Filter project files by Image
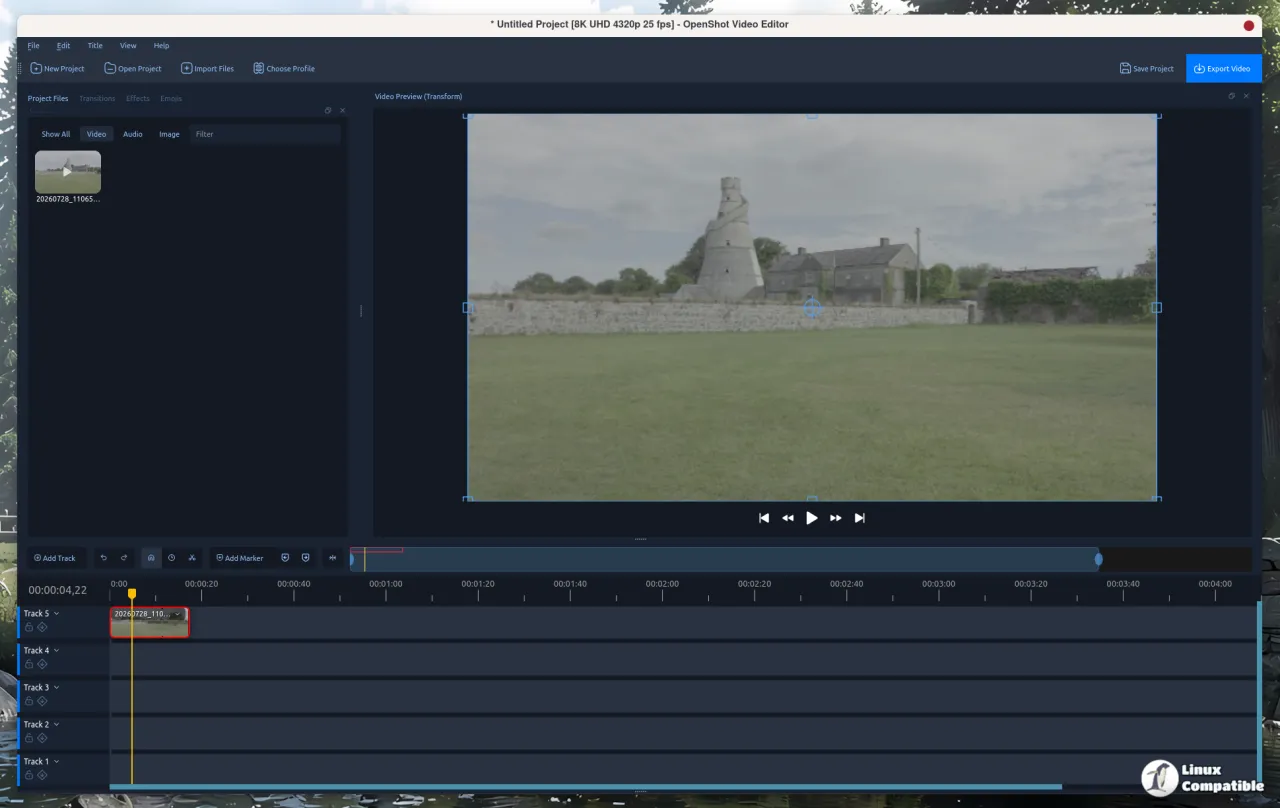This screenshot has width=1280, height=808. (x=169, y=134)
